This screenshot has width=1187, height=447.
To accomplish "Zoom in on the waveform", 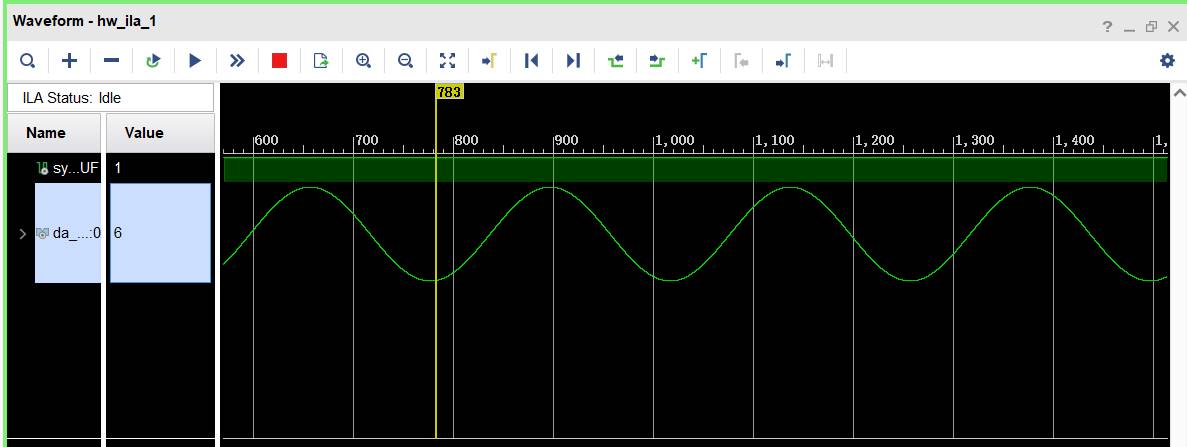I will click(x=363, y=61).
